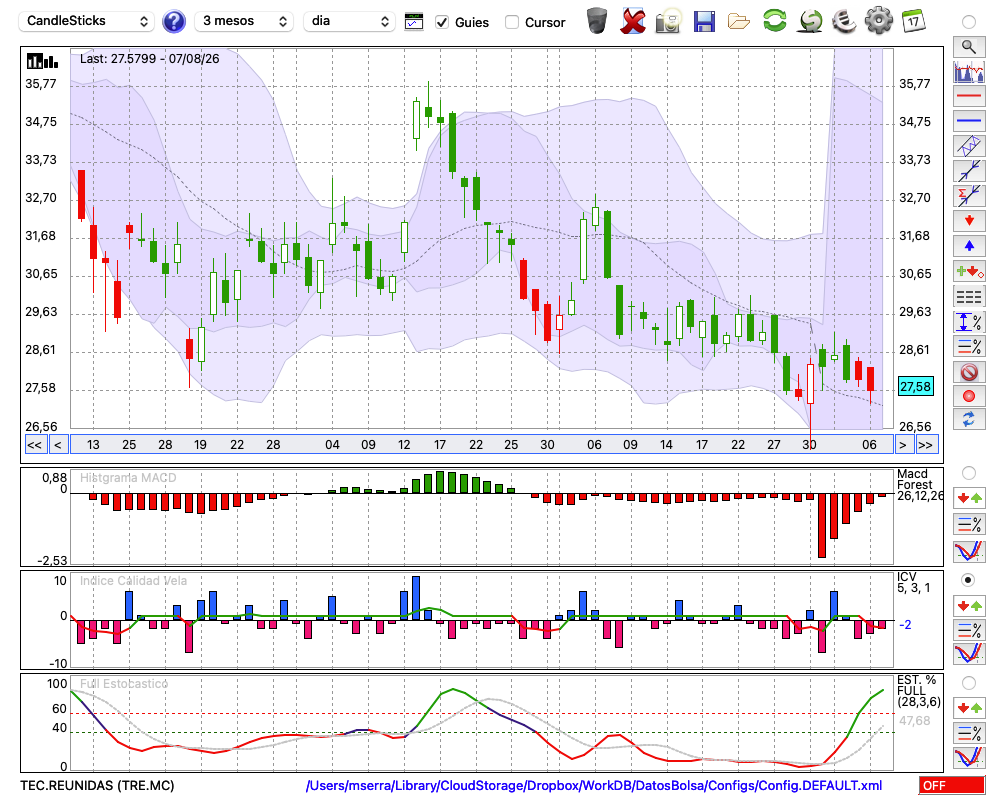Click the >> jump to end button
The width and height of the screenshot is (1000, 800).
(925, 445)
